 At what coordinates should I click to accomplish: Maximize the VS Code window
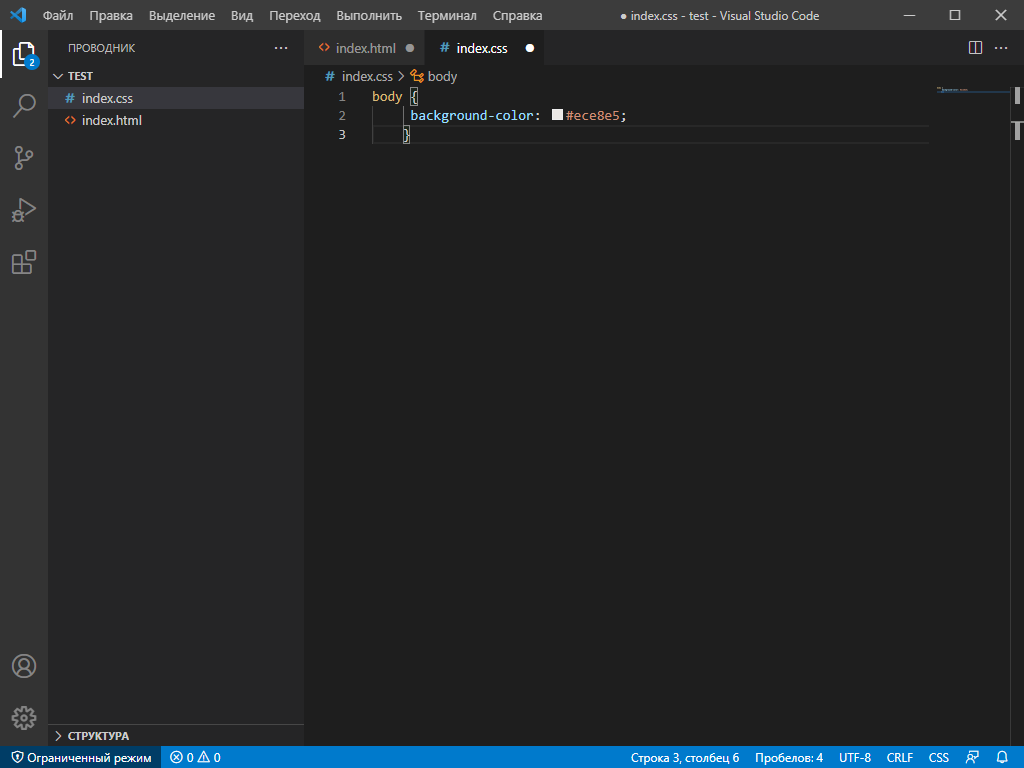[955, 15]
